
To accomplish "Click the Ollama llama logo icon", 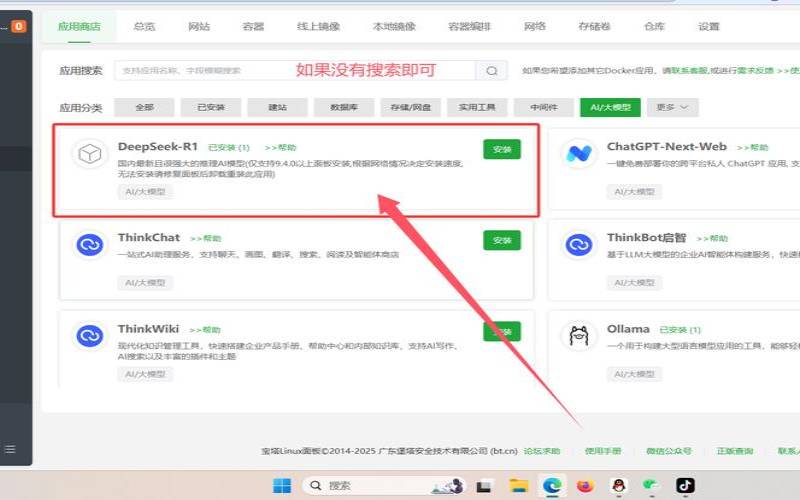I will 578,336.
